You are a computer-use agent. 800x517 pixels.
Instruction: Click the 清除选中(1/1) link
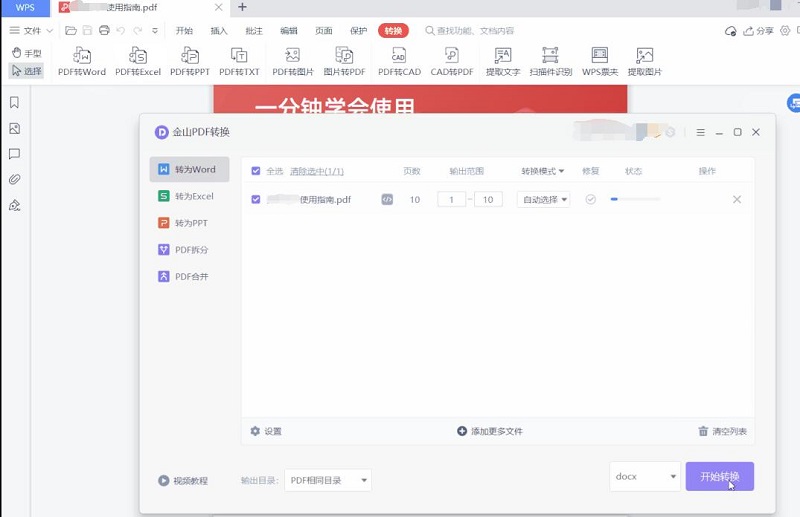pos(317,171)
